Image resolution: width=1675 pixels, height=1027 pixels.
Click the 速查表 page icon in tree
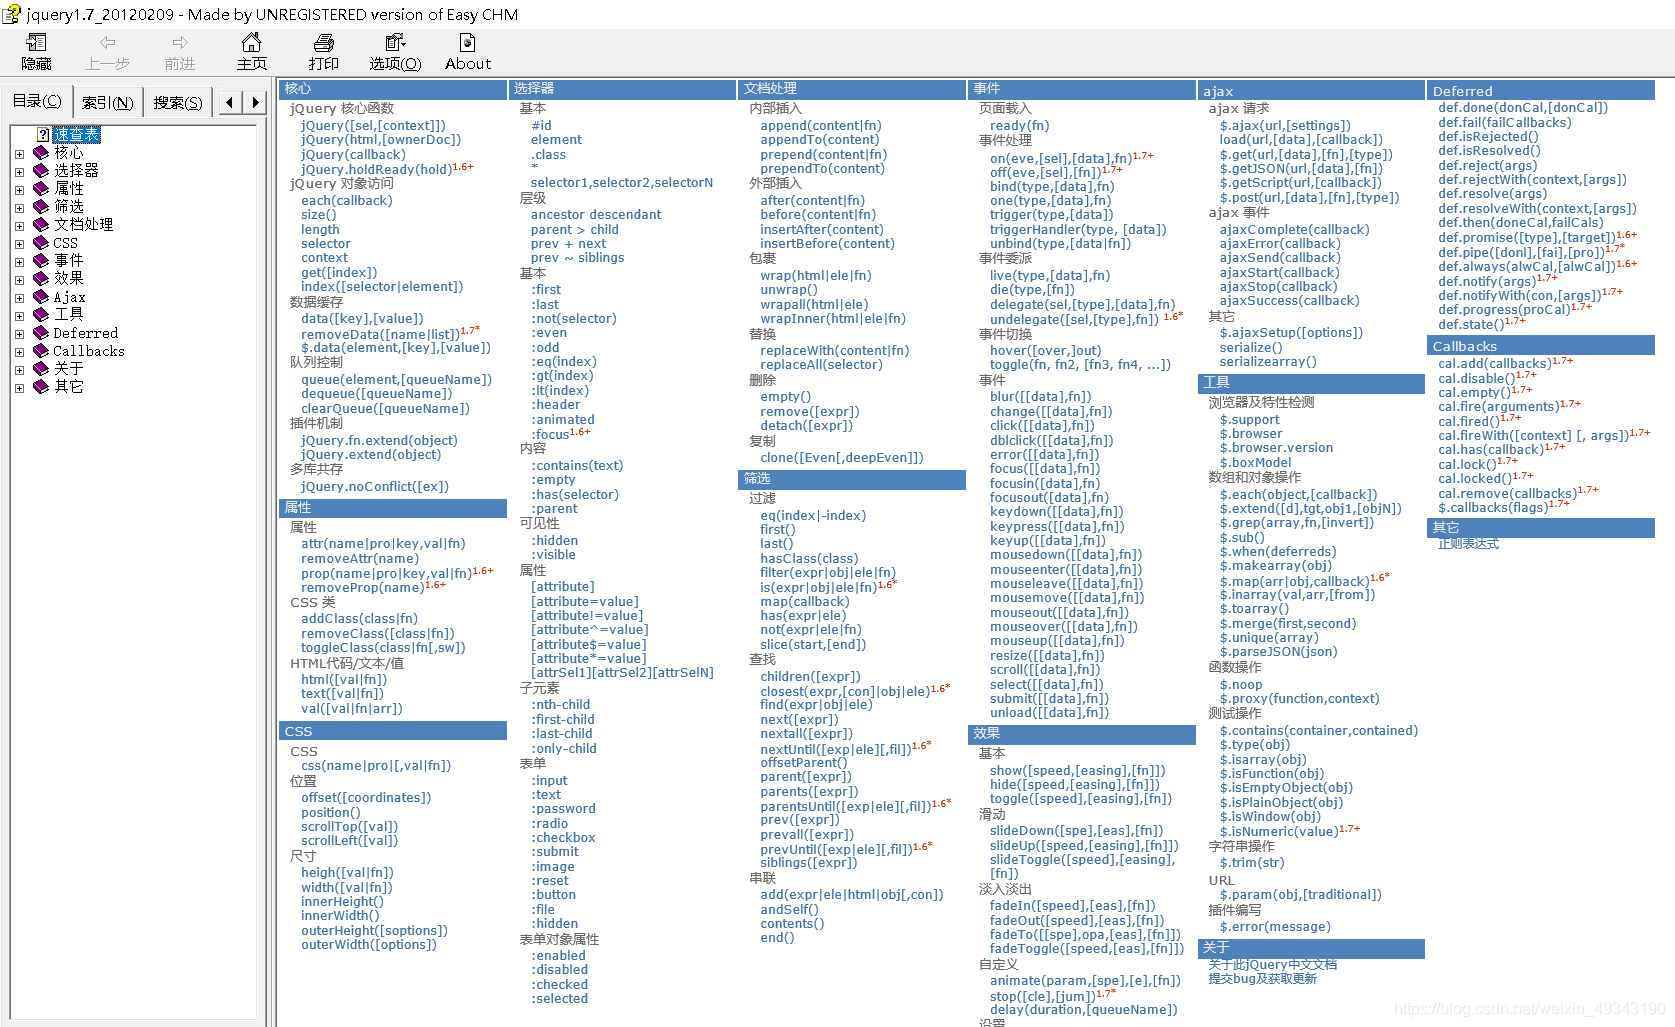[x=43, y=134]
